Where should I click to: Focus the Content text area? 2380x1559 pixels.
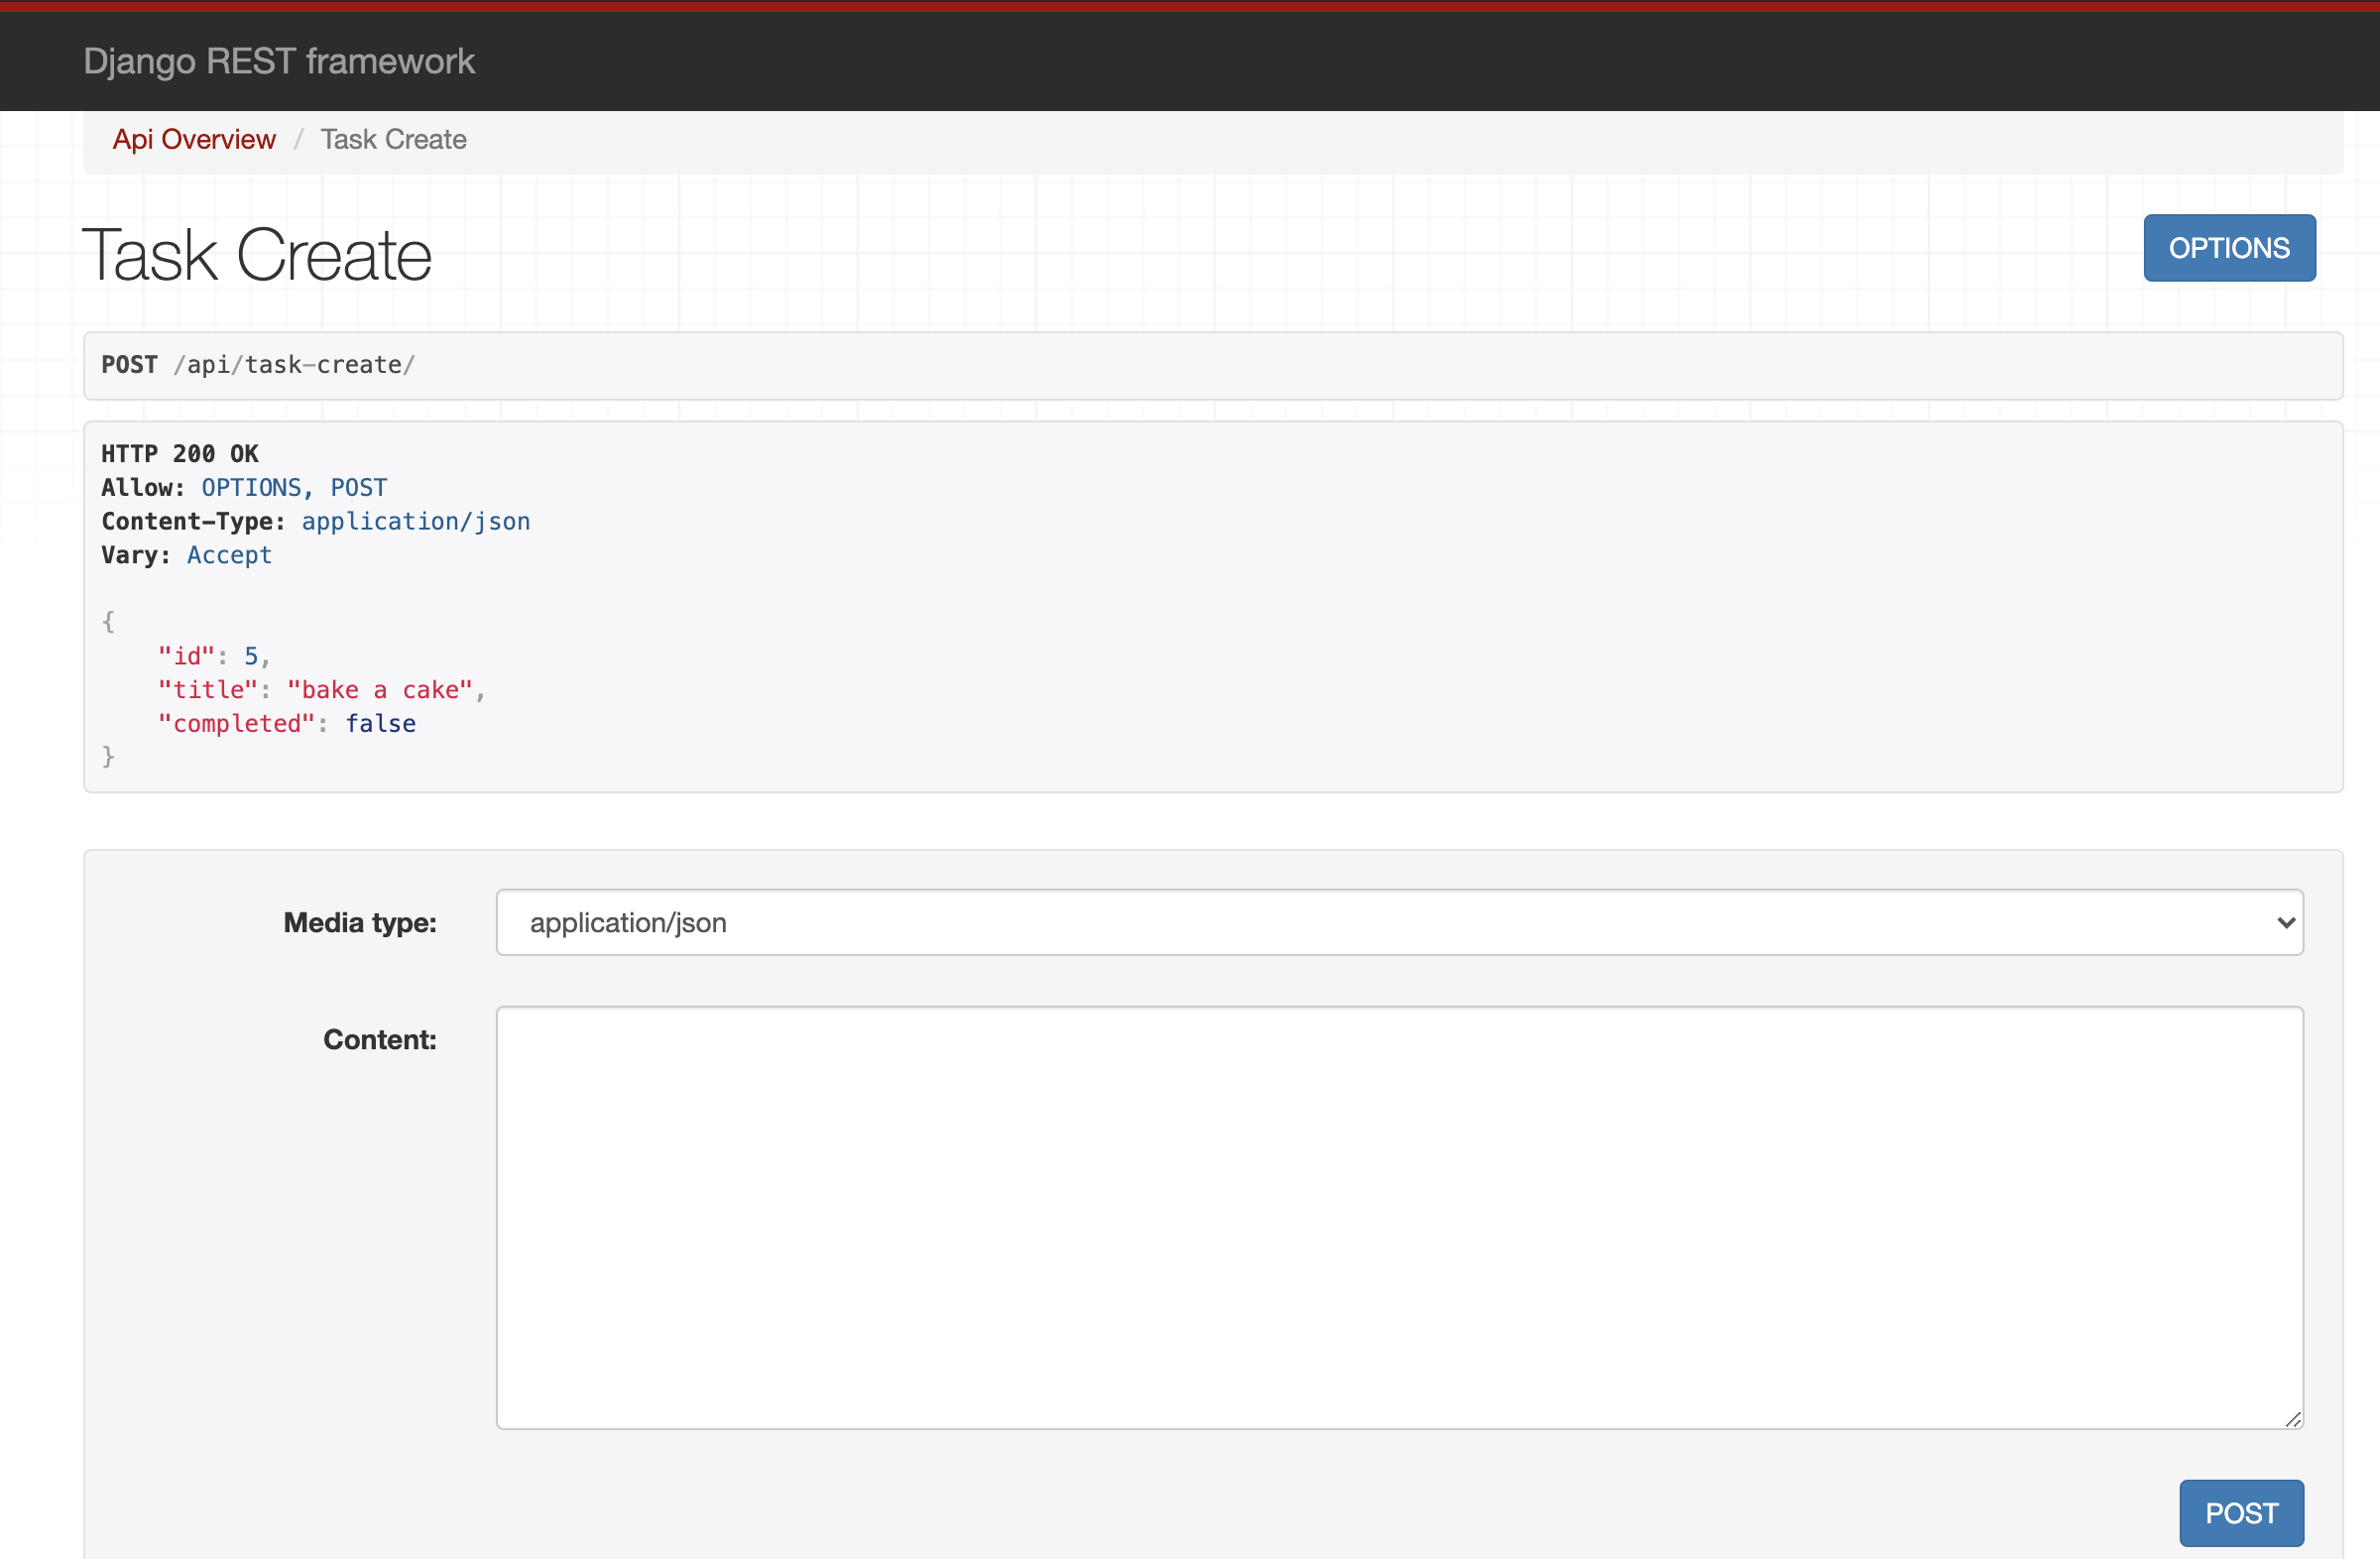pos(1398,1216)
